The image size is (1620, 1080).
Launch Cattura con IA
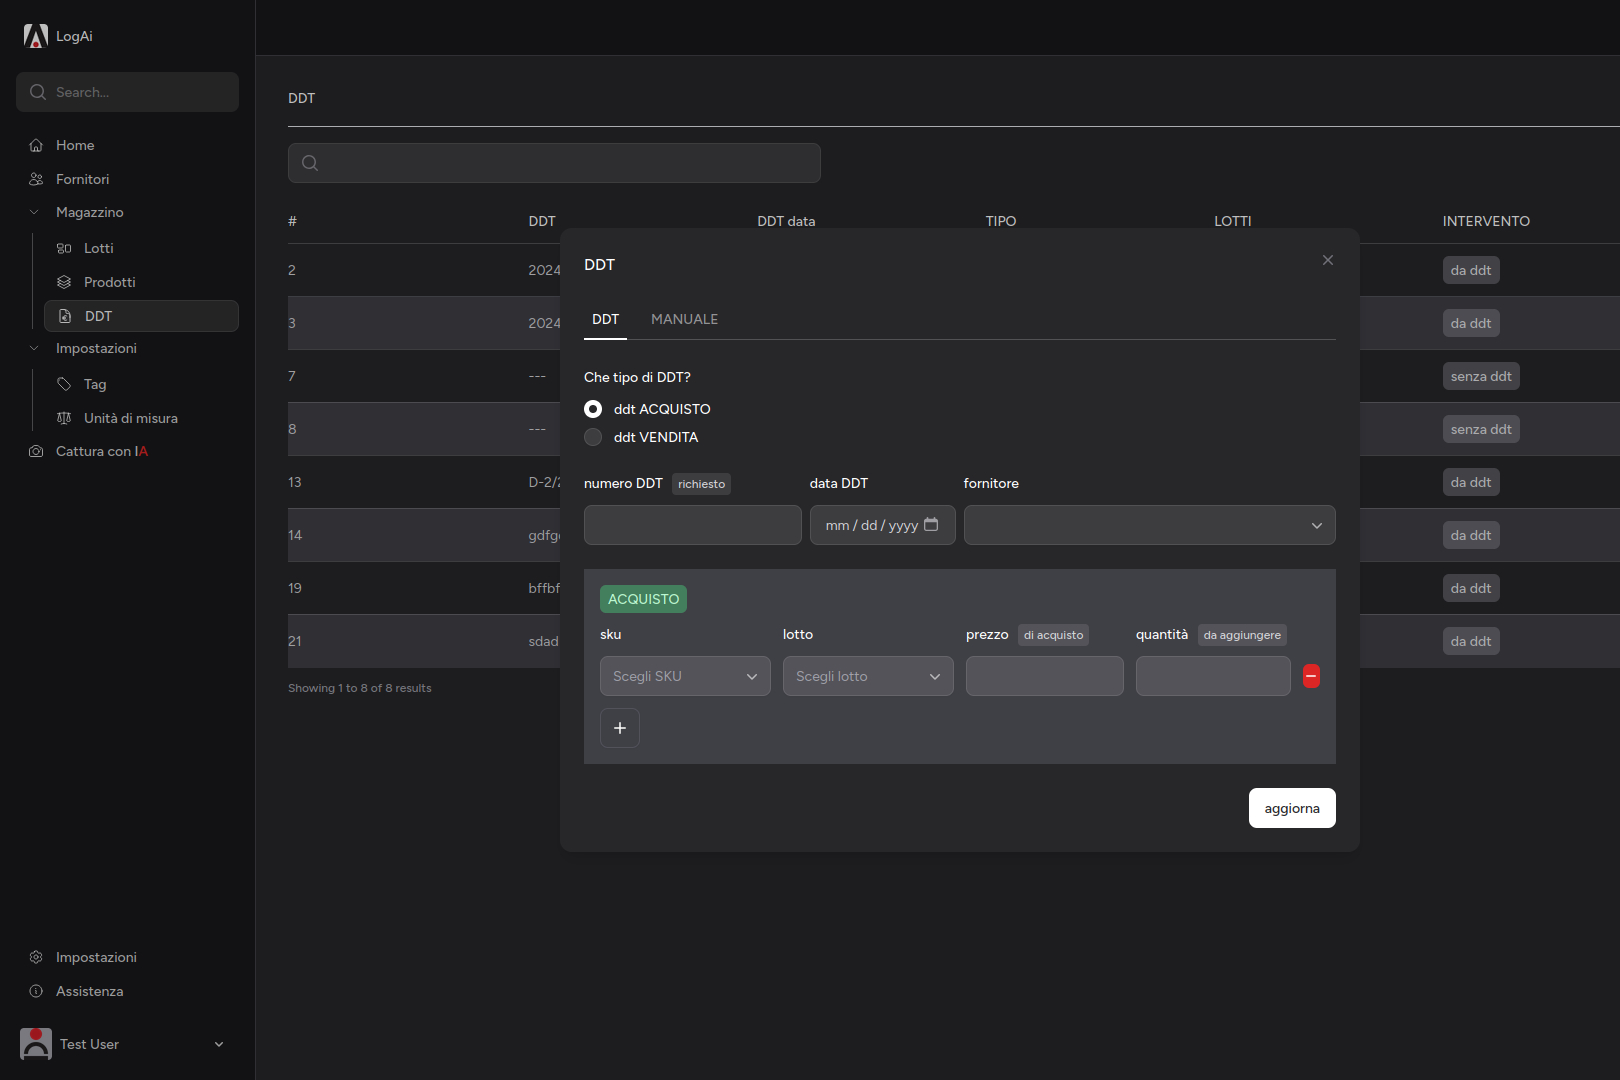101,451
